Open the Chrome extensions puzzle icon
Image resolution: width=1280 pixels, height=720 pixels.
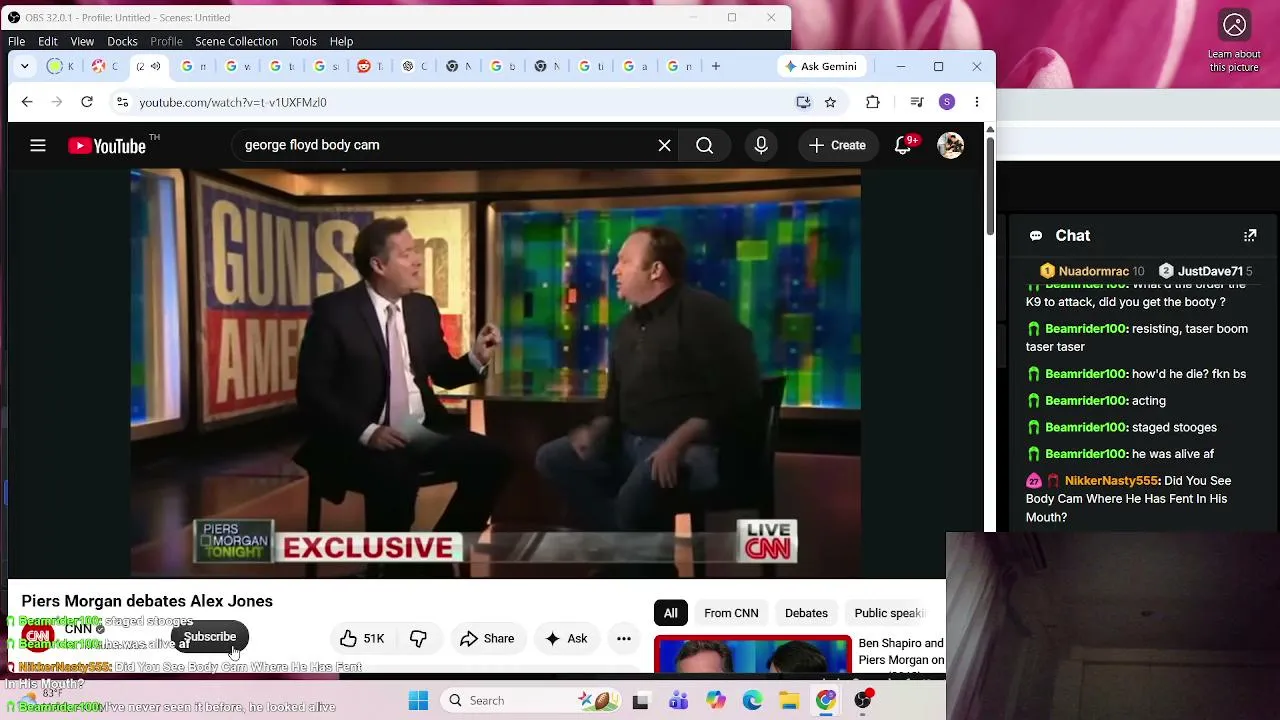[873, 102]
